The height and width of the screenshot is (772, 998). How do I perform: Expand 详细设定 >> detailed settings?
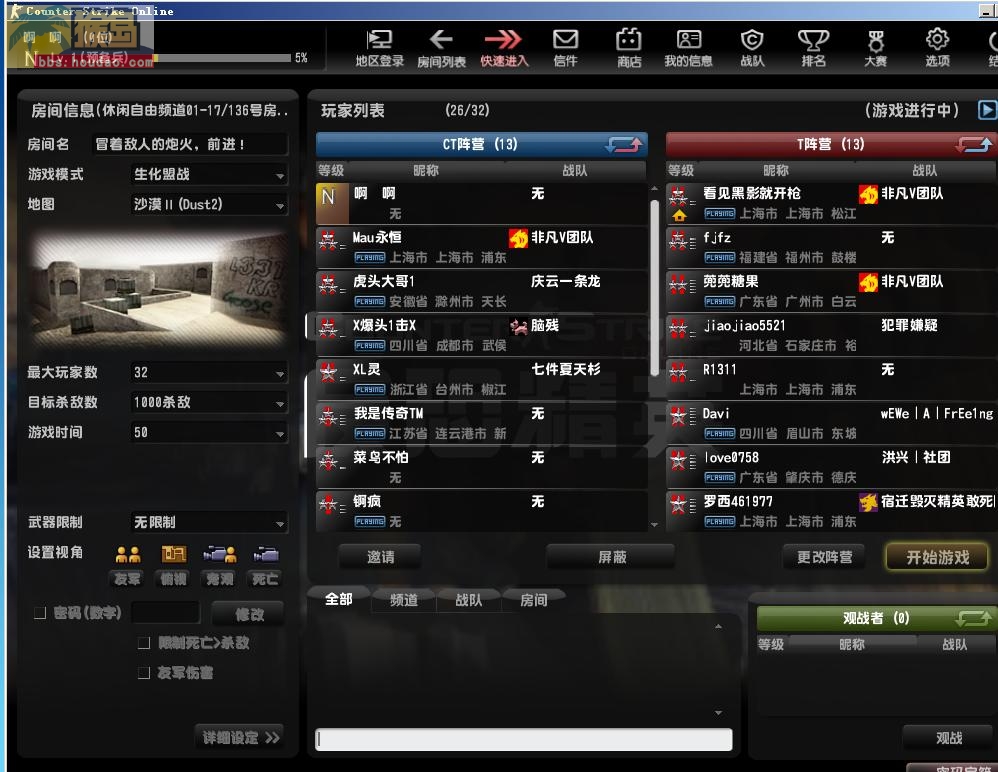coord(241,738)
